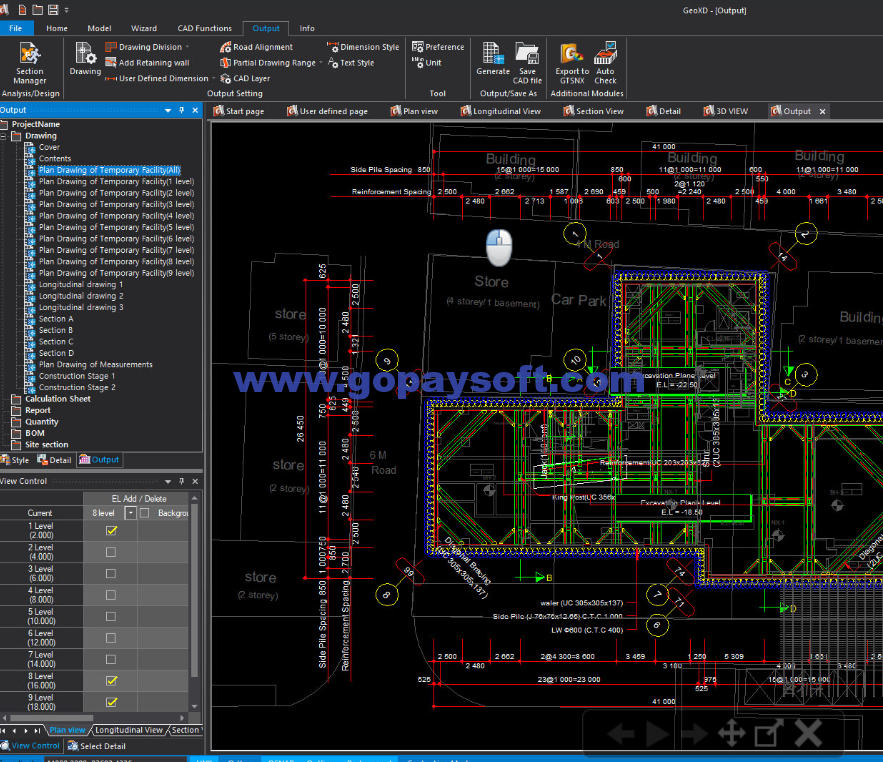Open the Longitudinal View document tab
This screenshot has height=762, width=883.
[500, 111]
